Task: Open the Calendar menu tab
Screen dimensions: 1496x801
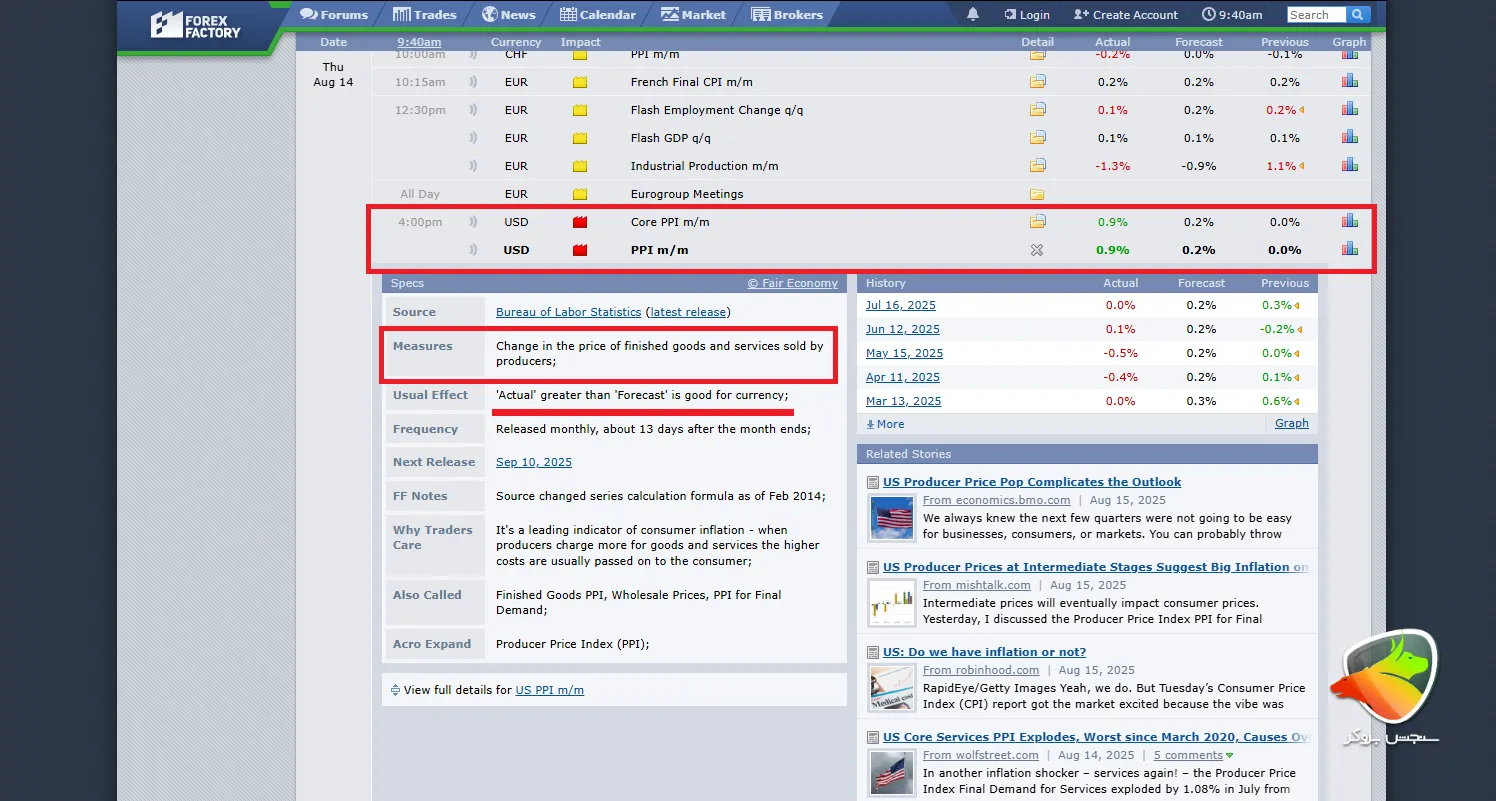Action: (597, 15)
